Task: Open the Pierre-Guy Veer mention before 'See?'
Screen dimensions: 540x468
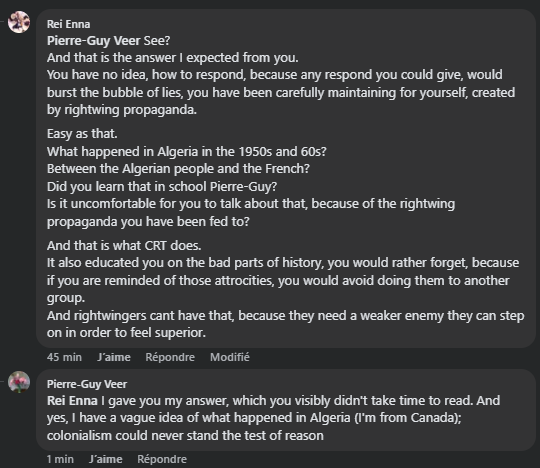Action: click(x=94, y=41)
